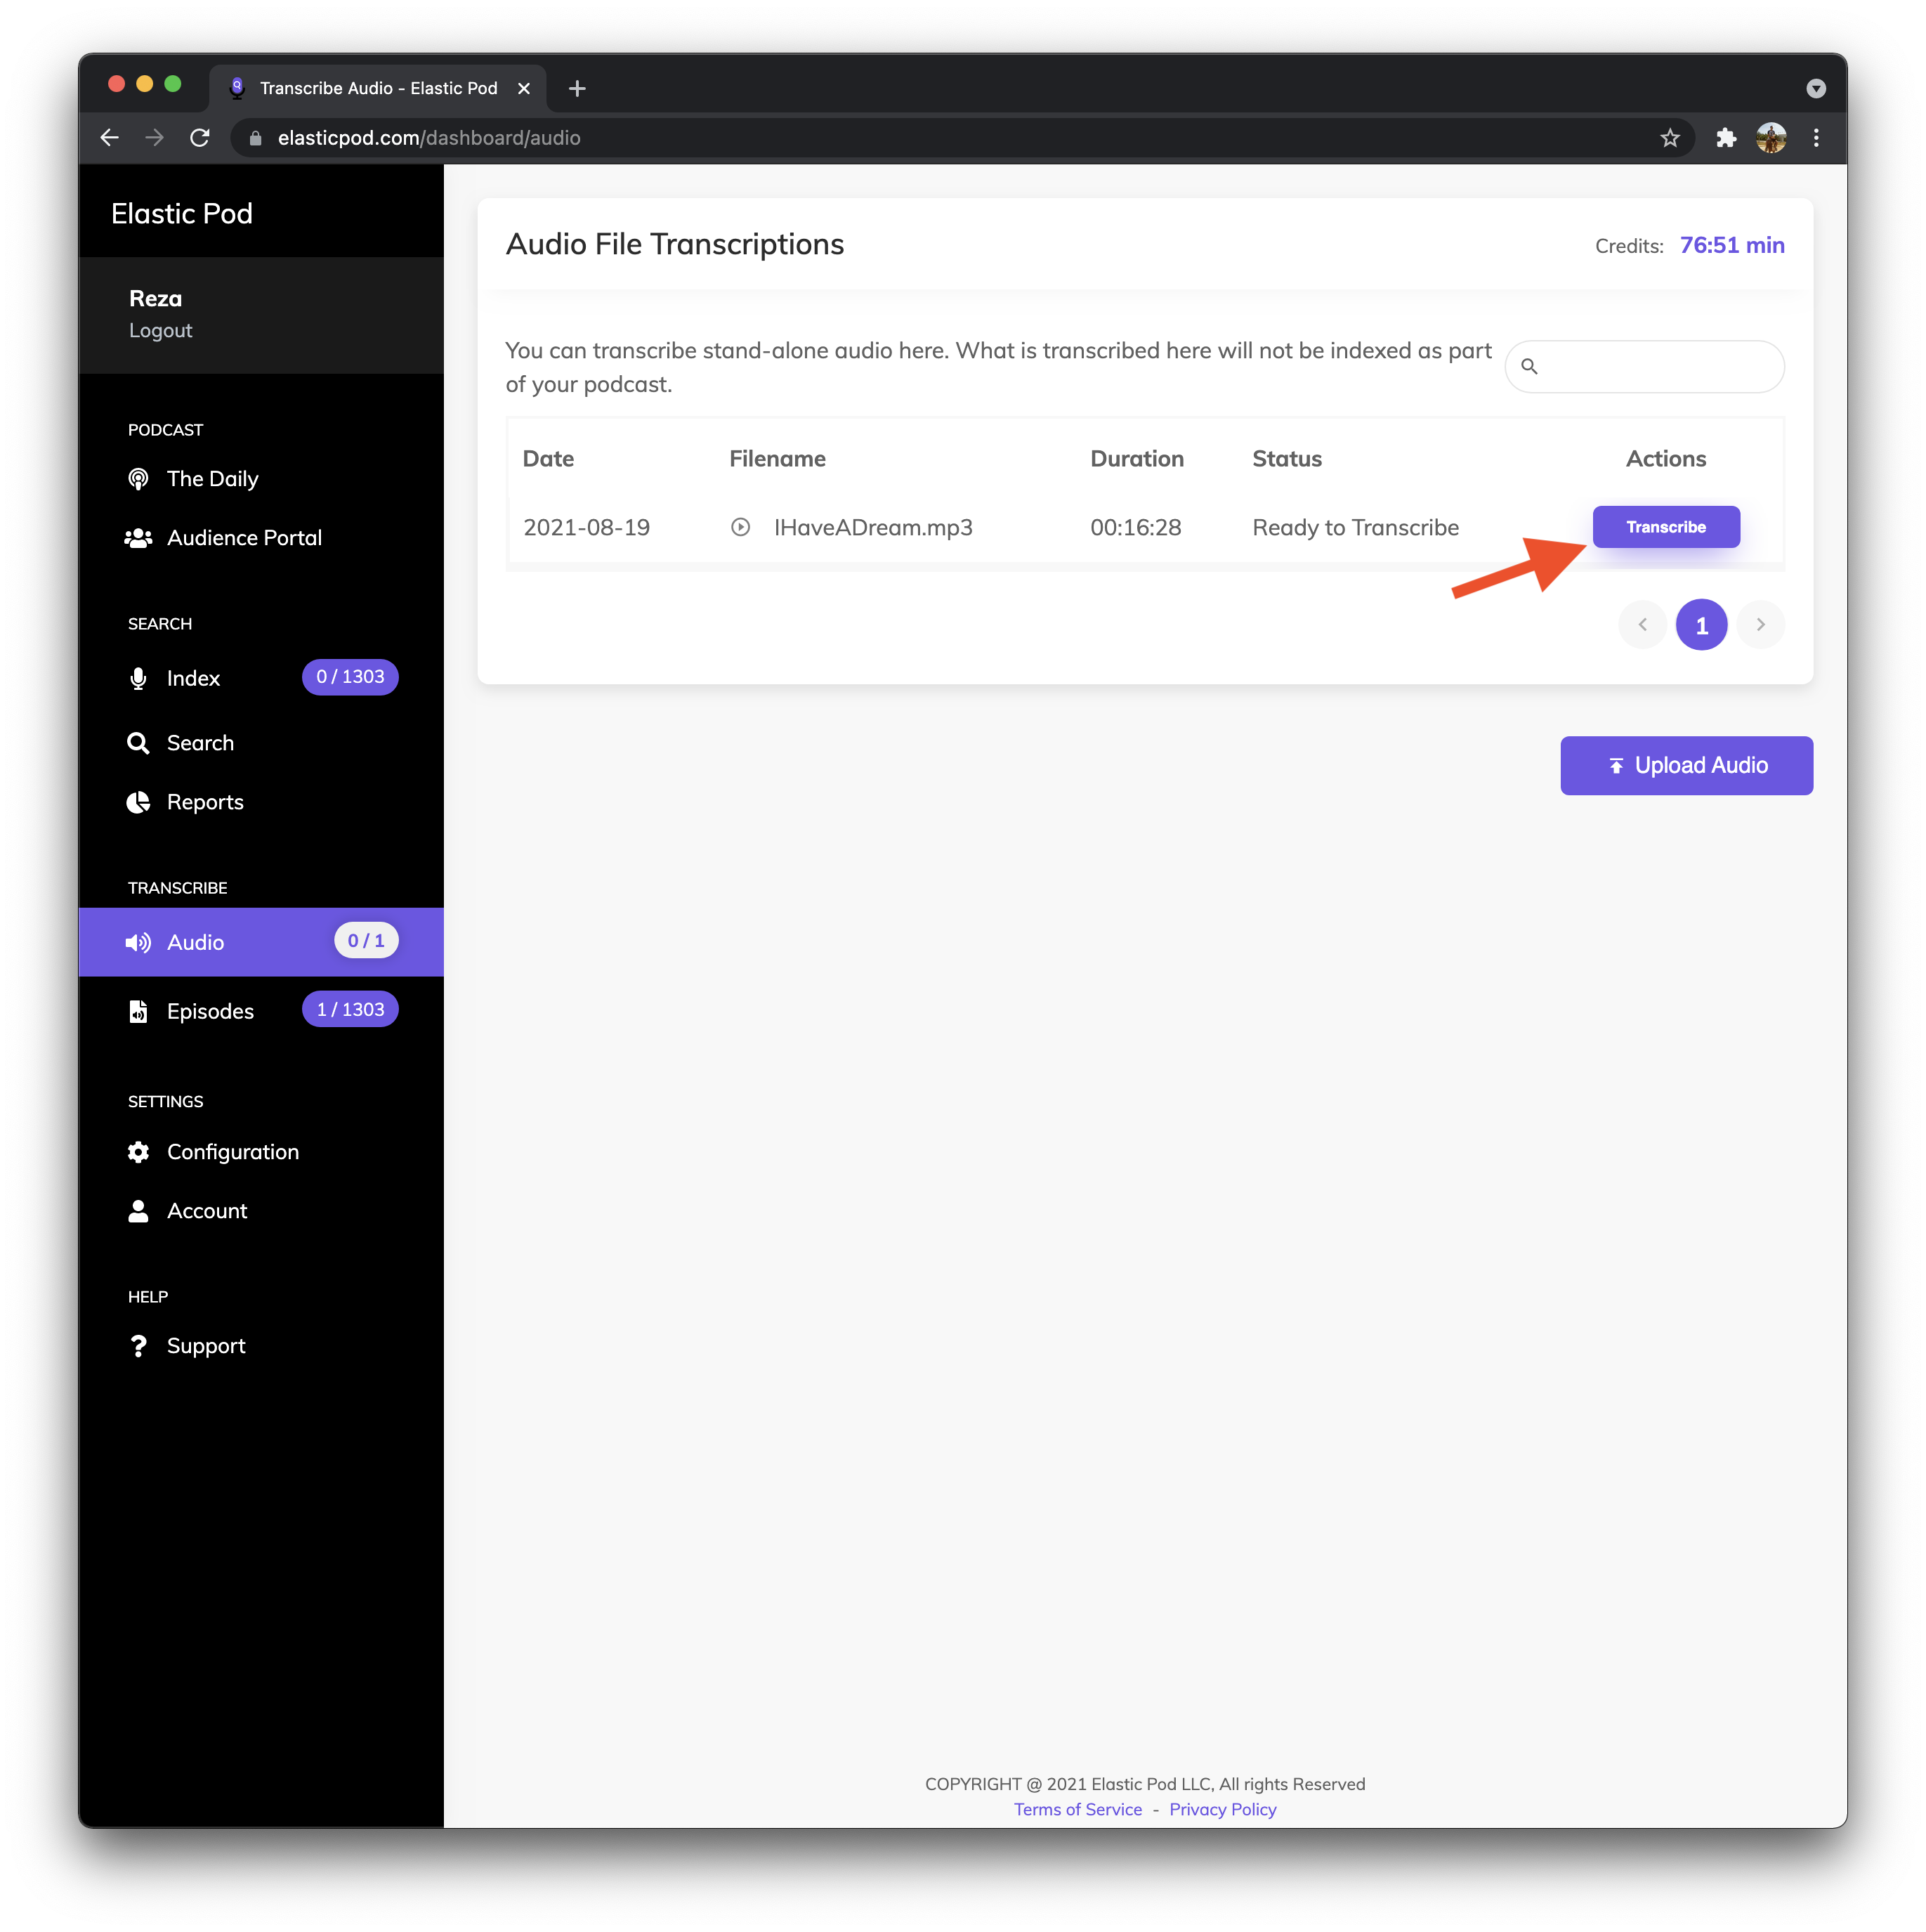Screen dimensions: 1926x1932
Task: Open the Privacy Policy link
Action: tap(1223, 1810)
